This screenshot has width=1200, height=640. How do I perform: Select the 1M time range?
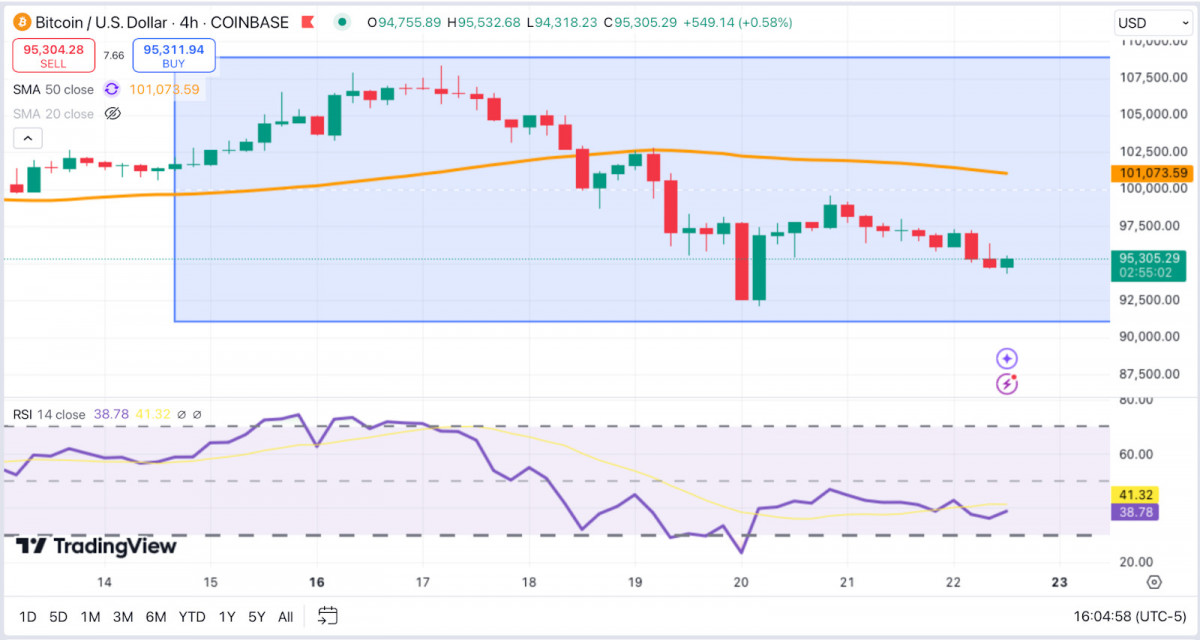pyautogui.click(x=90, y=617)
